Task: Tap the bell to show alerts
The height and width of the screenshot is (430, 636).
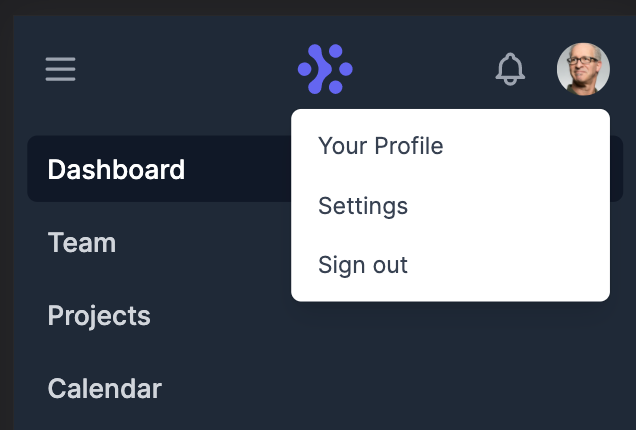Action: [x=510, y=69]
